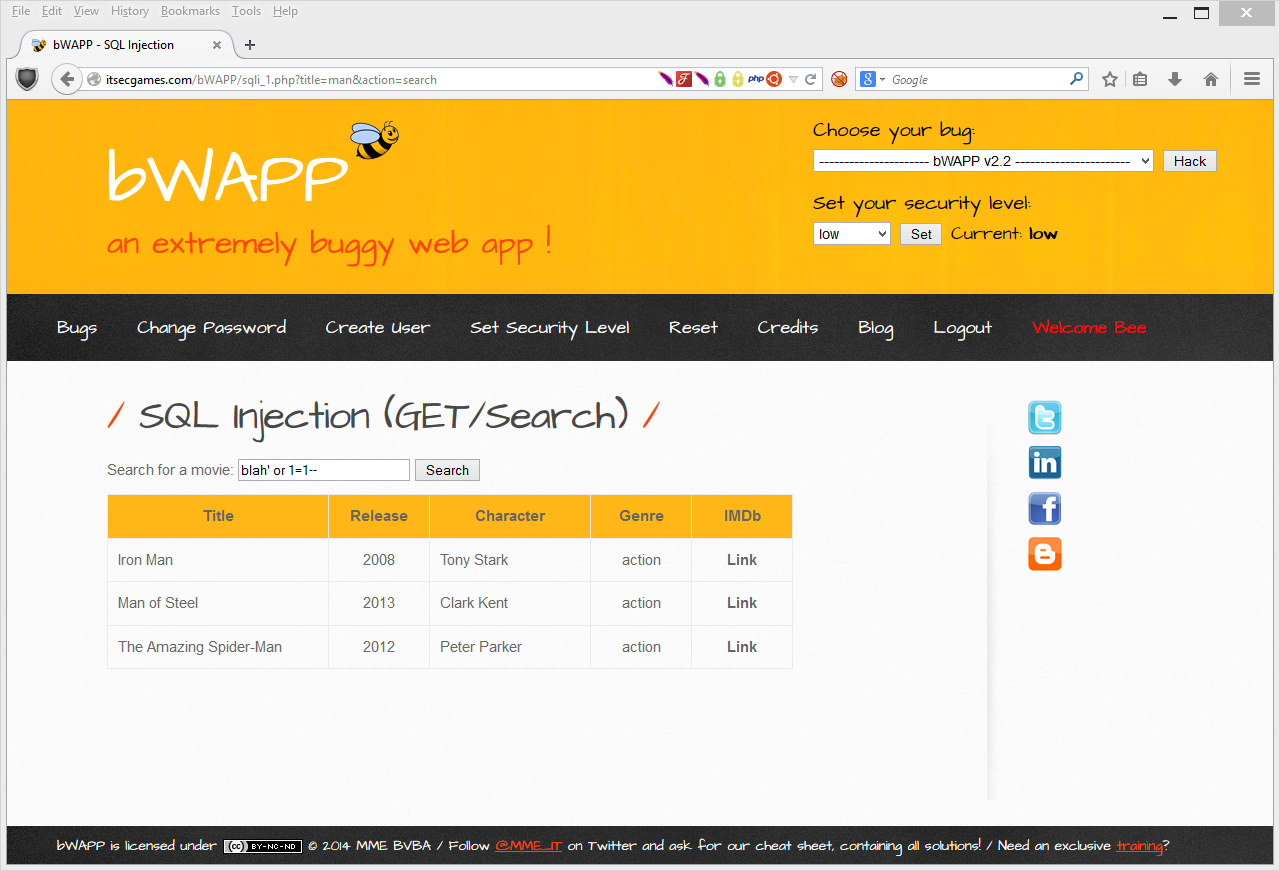Click the Twitter social icon
The height and width of the screenshot is (871, 1280).
coord(1044,418)
